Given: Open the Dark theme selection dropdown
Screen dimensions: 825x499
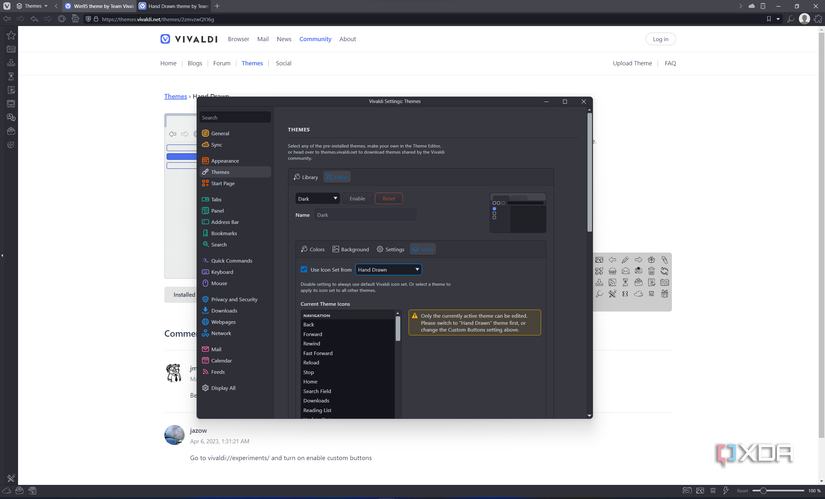Looking at the screenshot, I should tap(317, 198).
